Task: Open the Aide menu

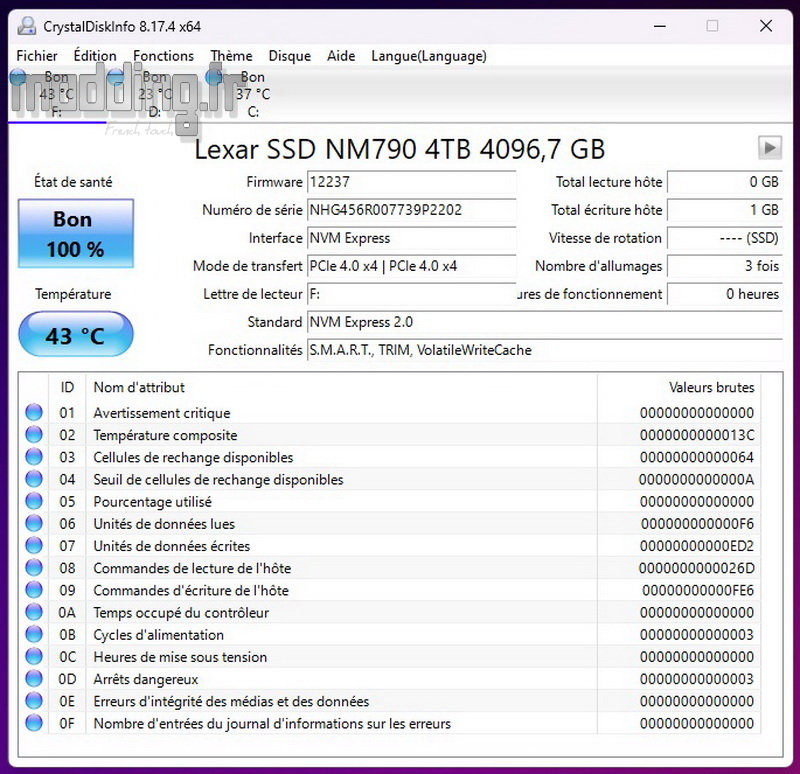Action: tap(341, 56)
